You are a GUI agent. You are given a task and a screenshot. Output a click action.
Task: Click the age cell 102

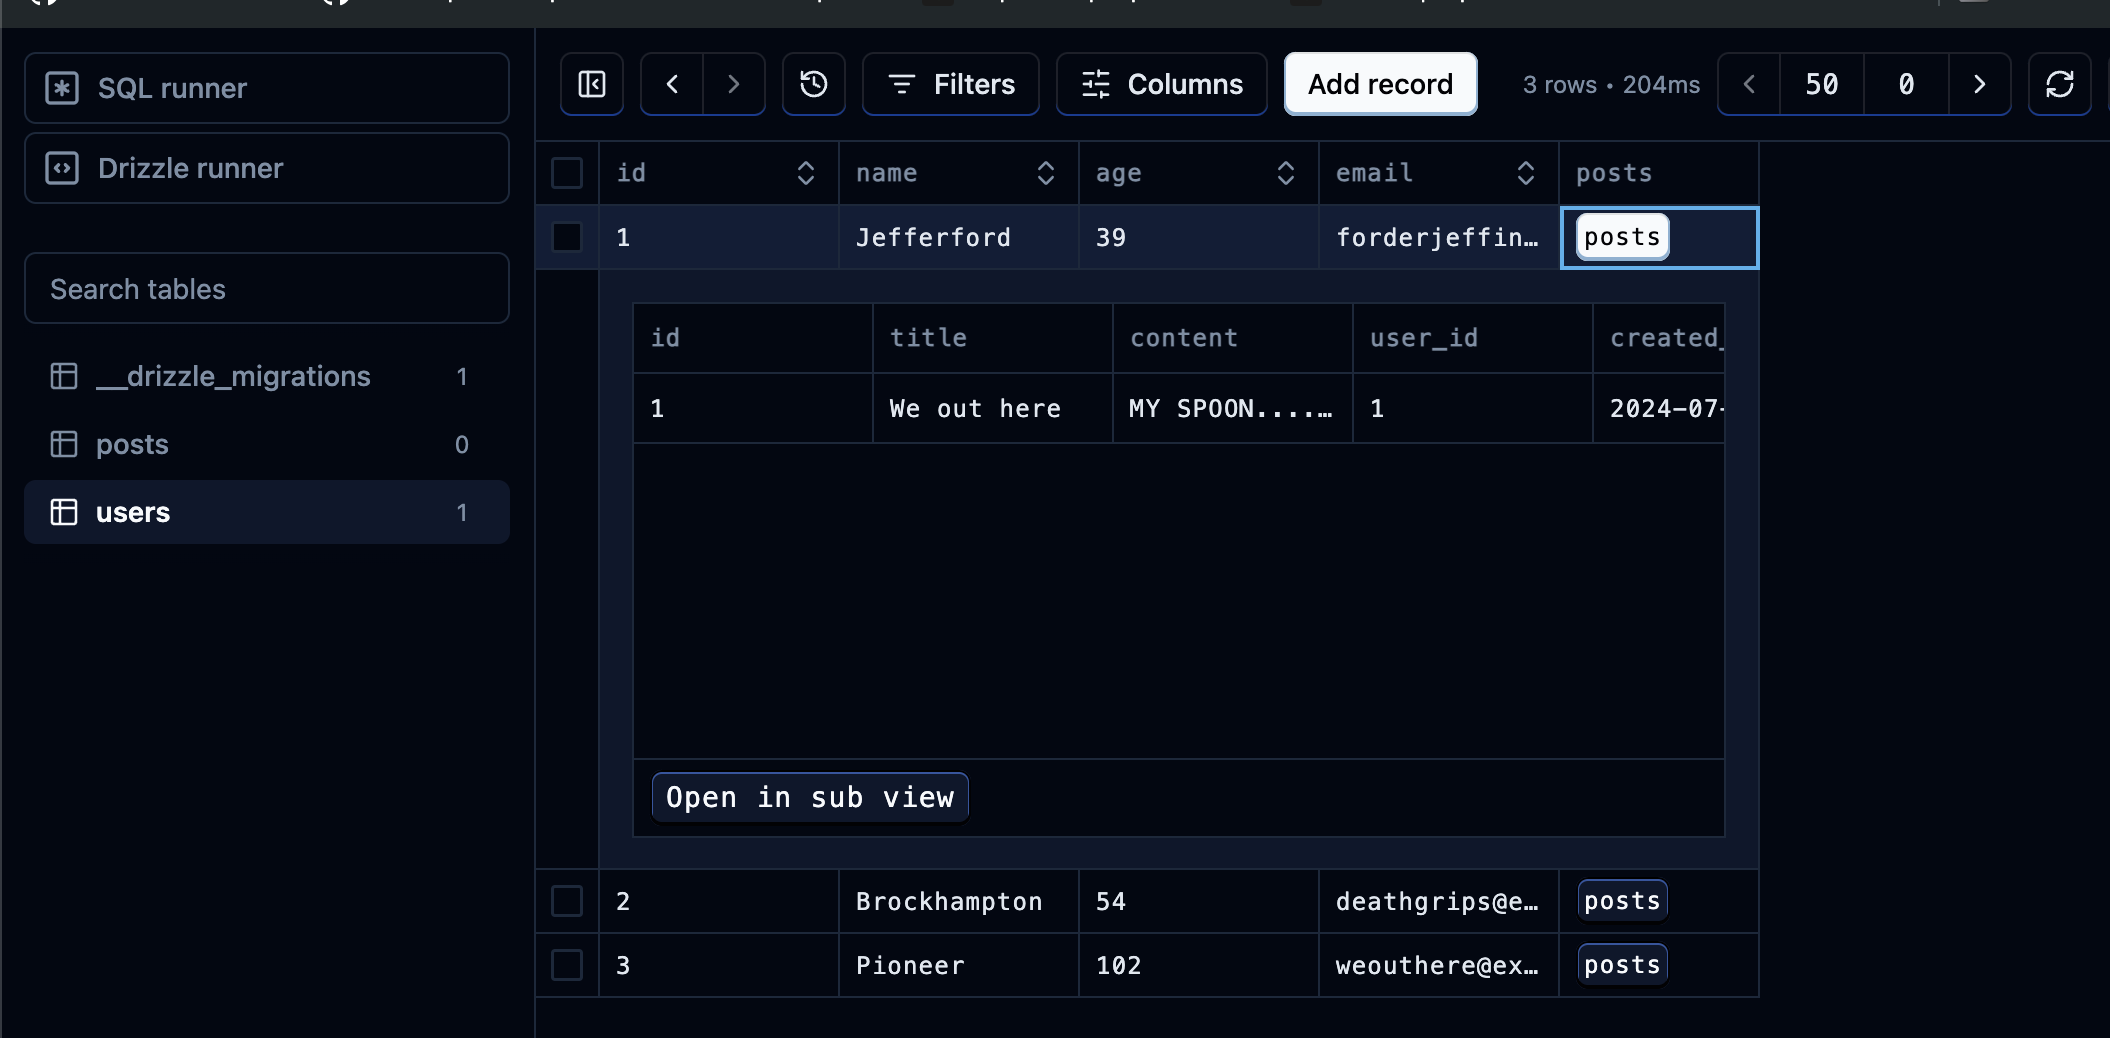tap(1199, 965)
